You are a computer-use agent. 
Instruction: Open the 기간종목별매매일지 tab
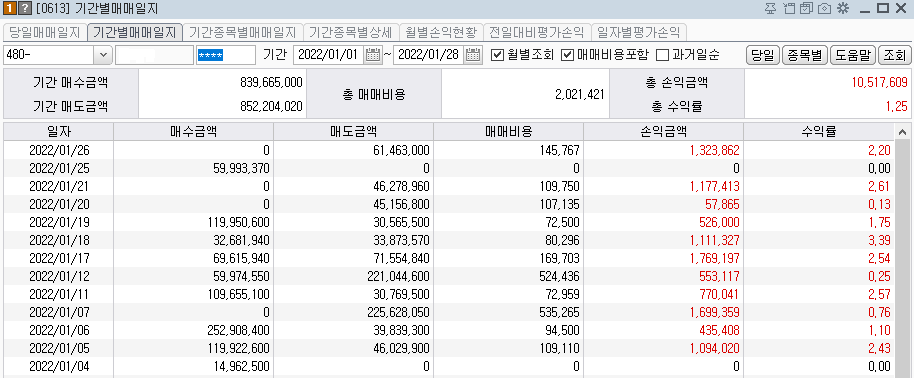(243, 32)
